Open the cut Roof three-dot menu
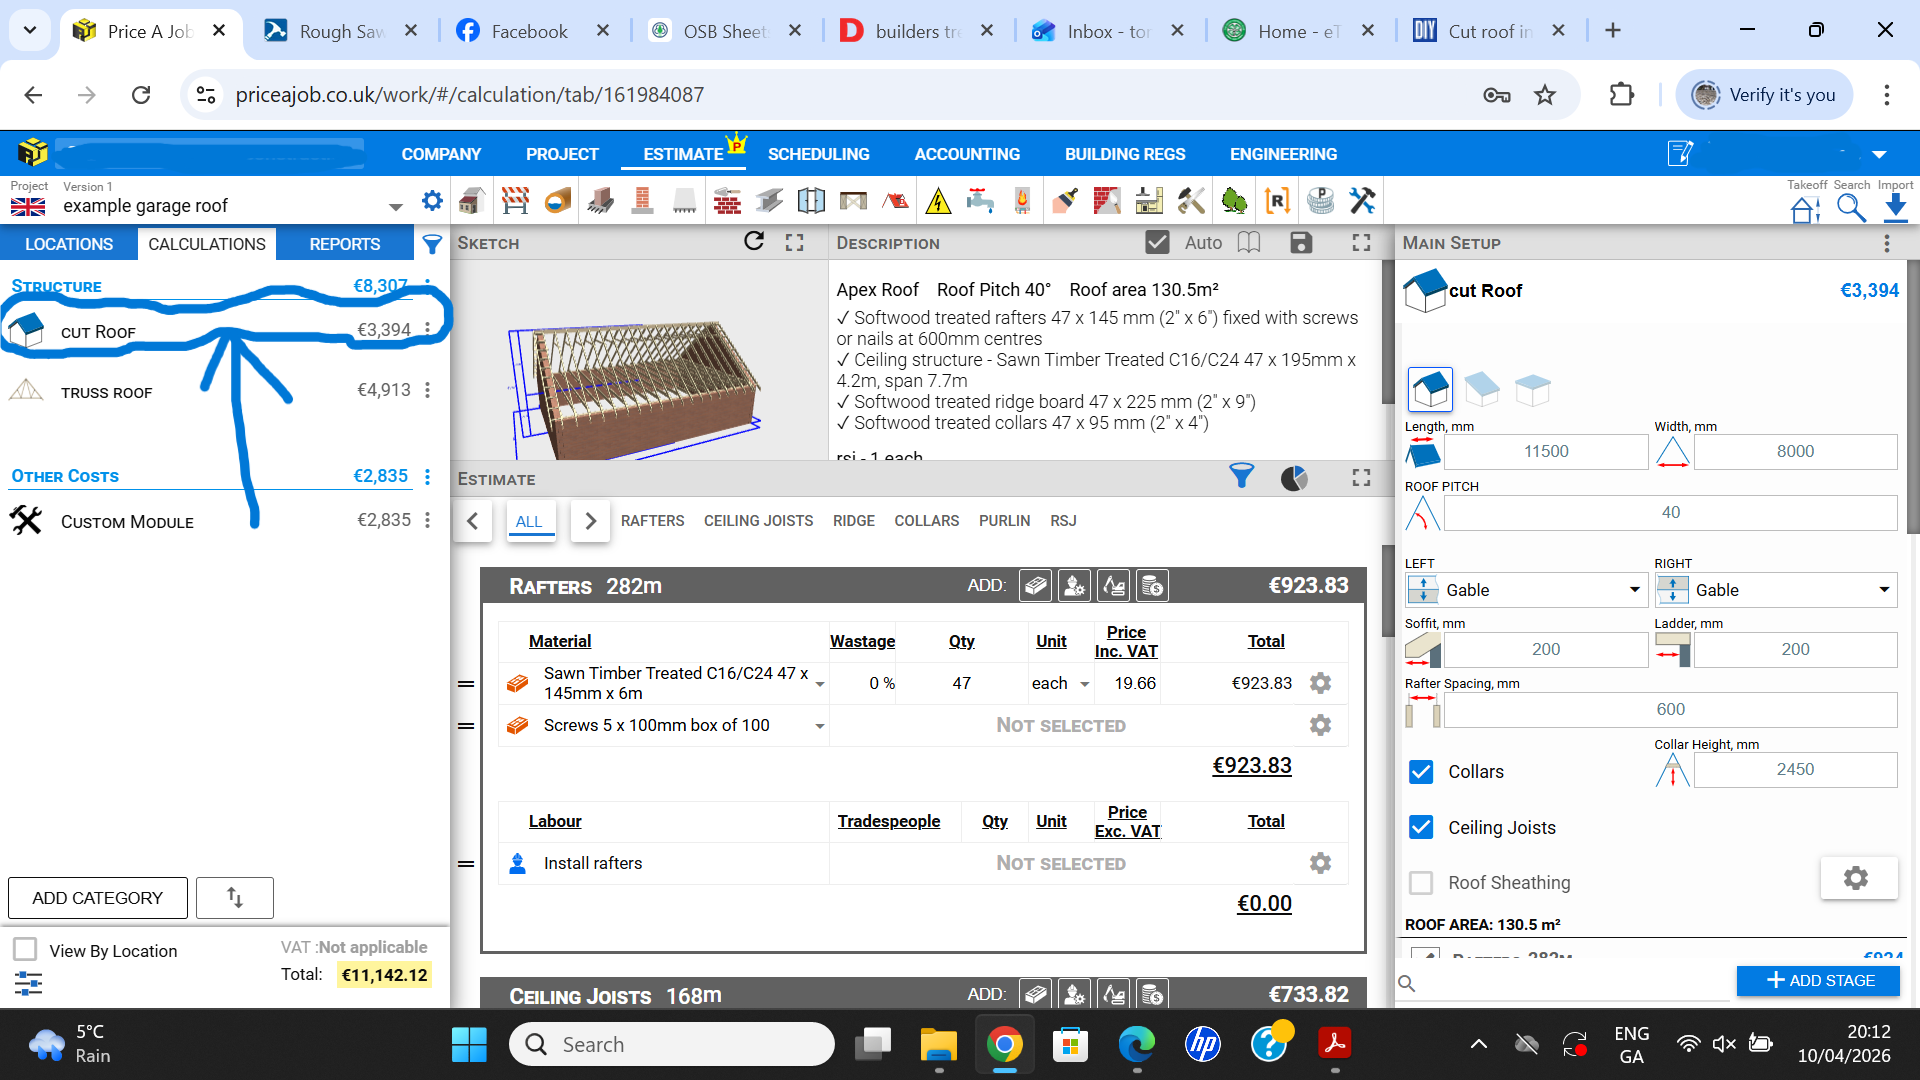 point(427,328)
